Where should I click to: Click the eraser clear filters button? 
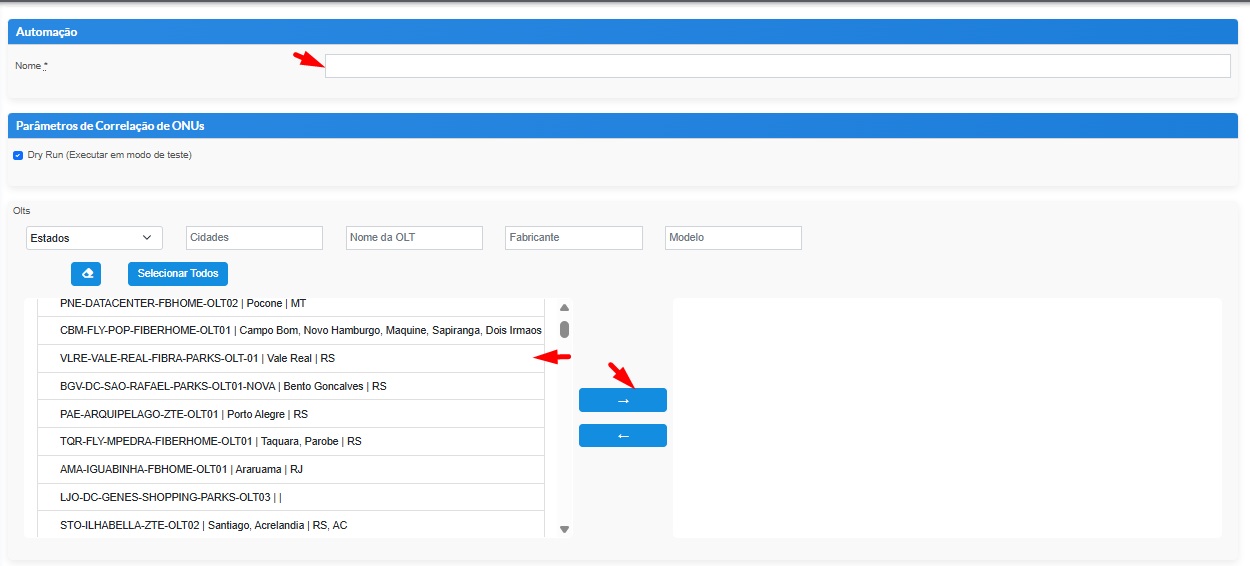(x=86, y=274)
